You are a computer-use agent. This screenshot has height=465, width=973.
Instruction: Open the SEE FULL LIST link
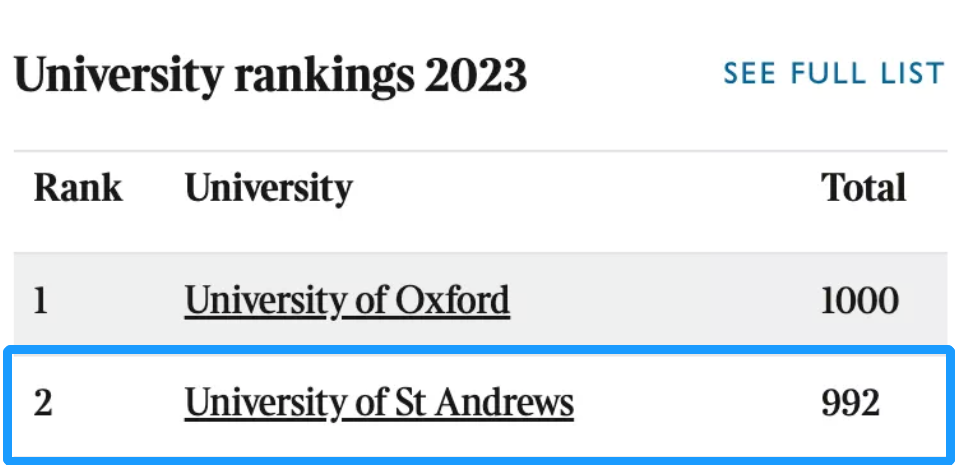click(833, 73)
